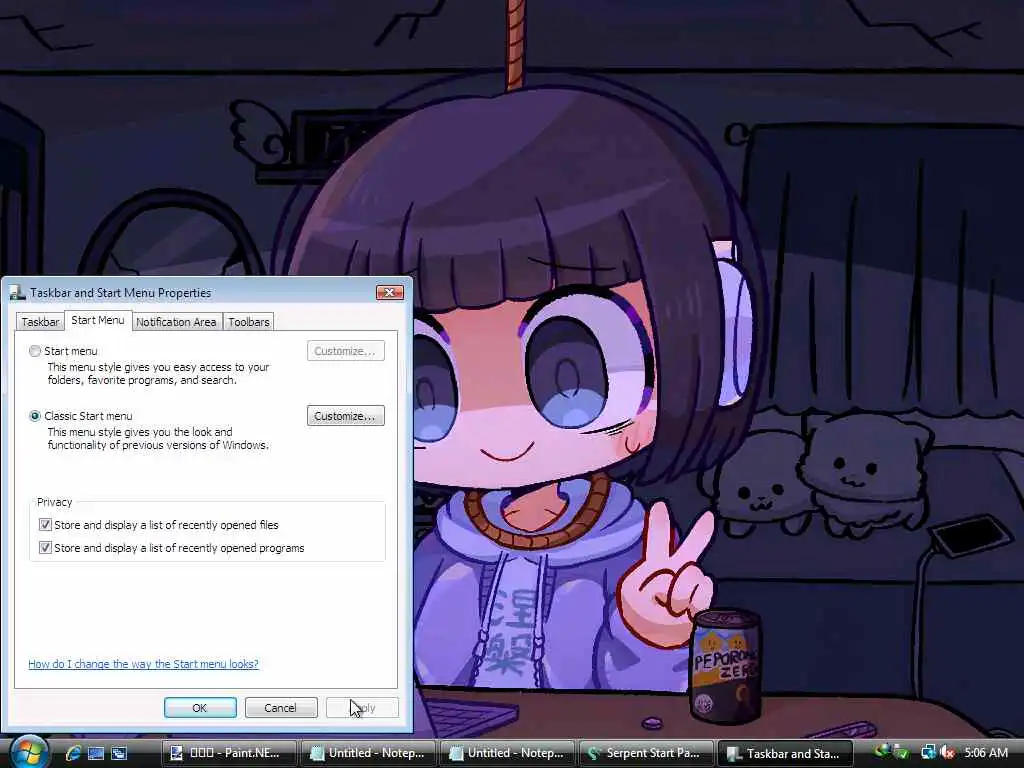Open the Toolbars tab
Image resolution: width=1024 pixels, height=768 pixels.
[x=249, y=322]
